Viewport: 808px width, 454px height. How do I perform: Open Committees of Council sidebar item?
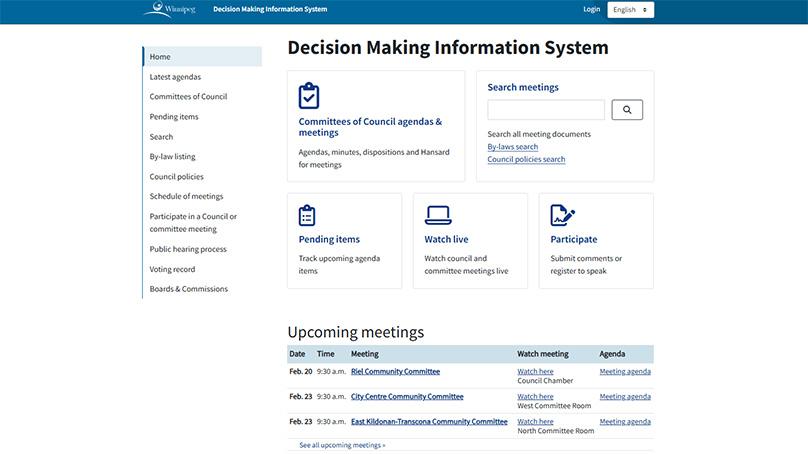pos(188,96)
